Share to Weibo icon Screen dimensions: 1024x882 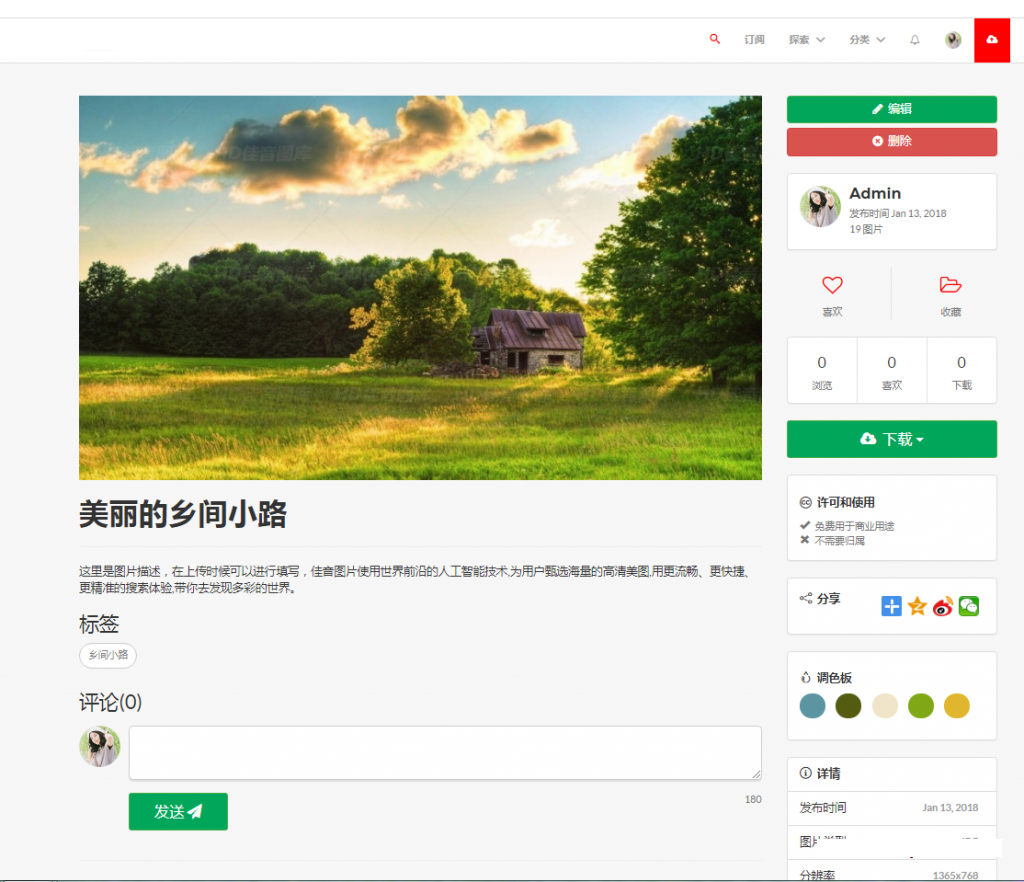[x=942, y=606]
